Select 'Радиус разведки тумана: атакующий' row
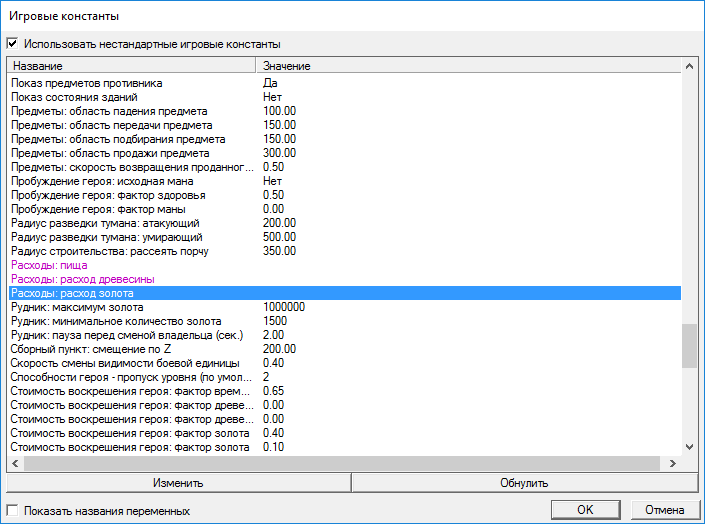The width and height of the screenshot is (705, 524). 345,223
